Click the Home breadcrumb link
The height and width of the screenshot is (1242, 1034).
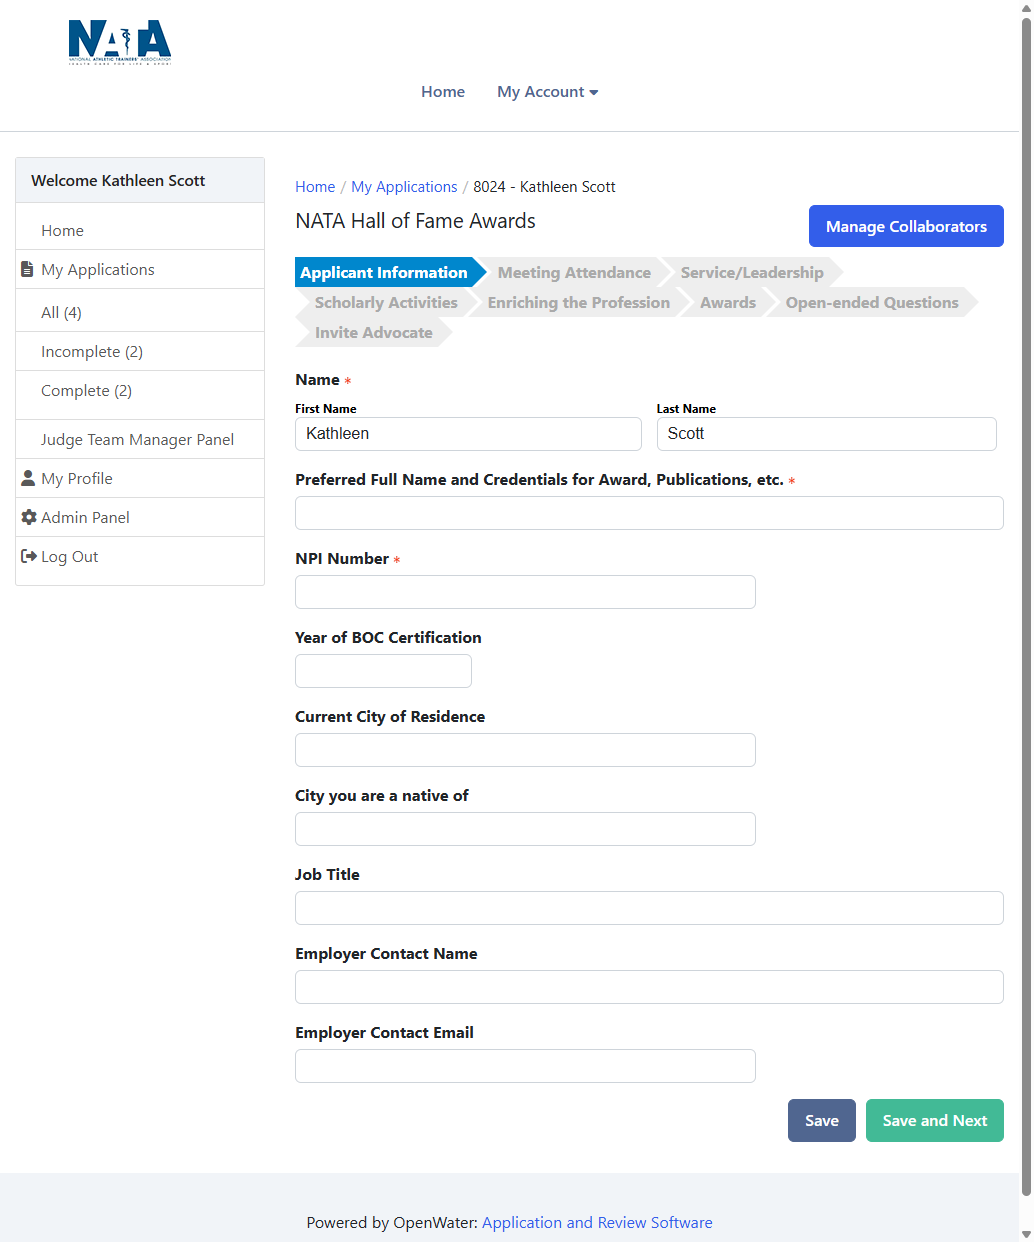[x=315, y=186]
